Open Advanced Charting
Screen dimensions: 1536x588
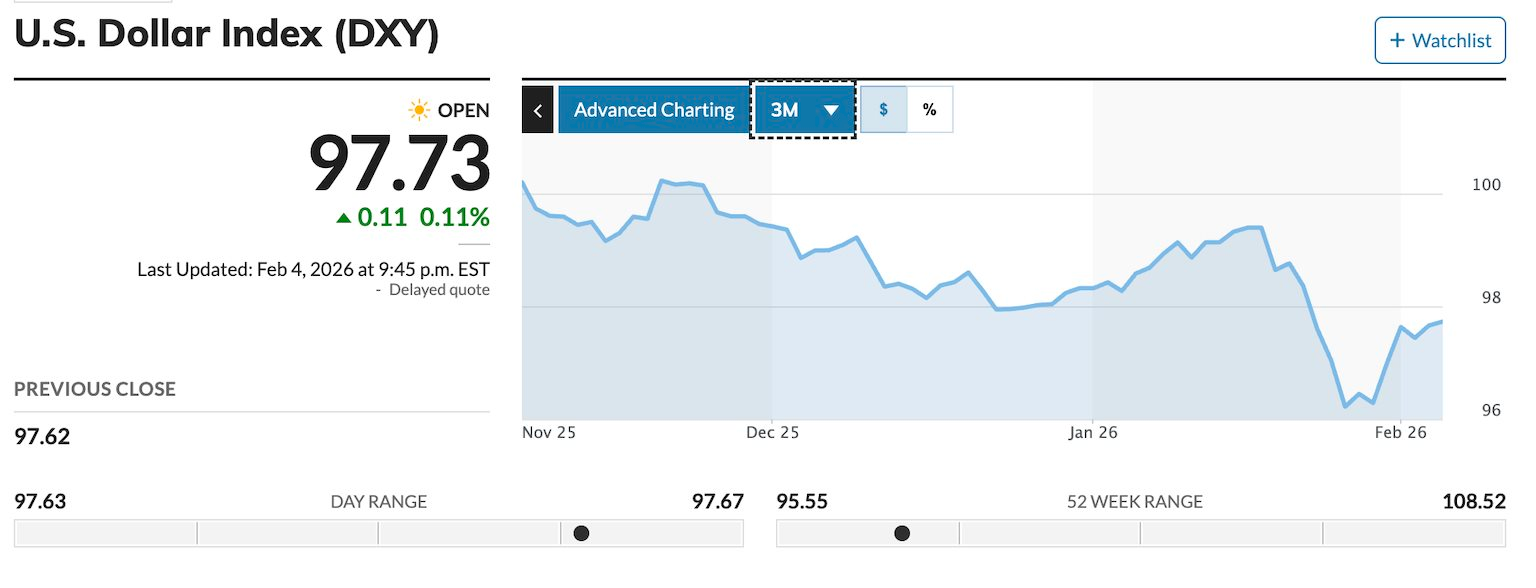(x=654, y=110)
